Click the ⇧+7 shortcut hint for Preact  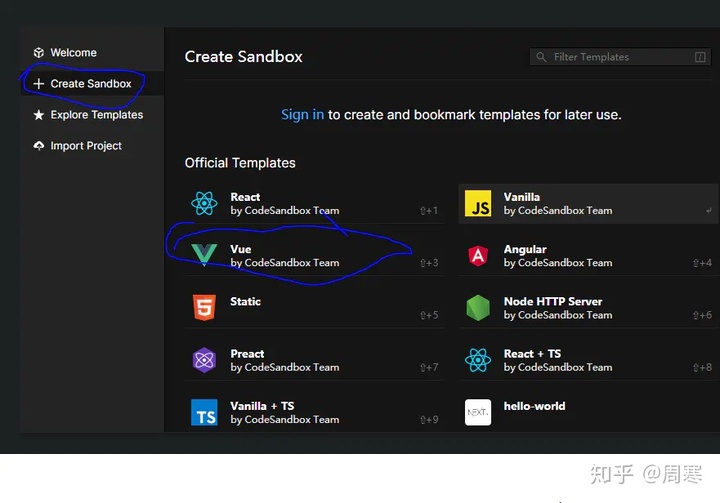tap(429, 368)
